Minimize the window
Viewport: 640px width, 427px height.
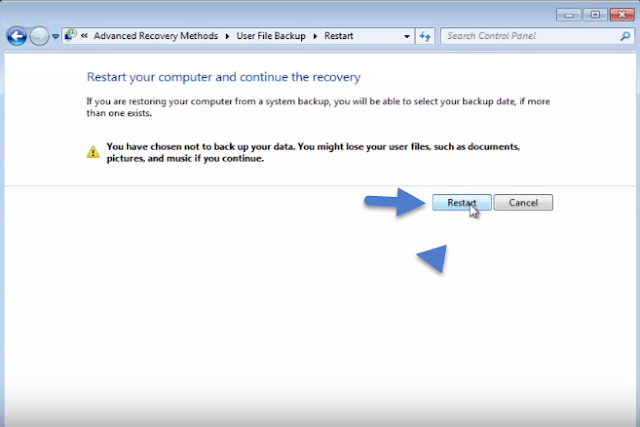[x=568, y=15]
